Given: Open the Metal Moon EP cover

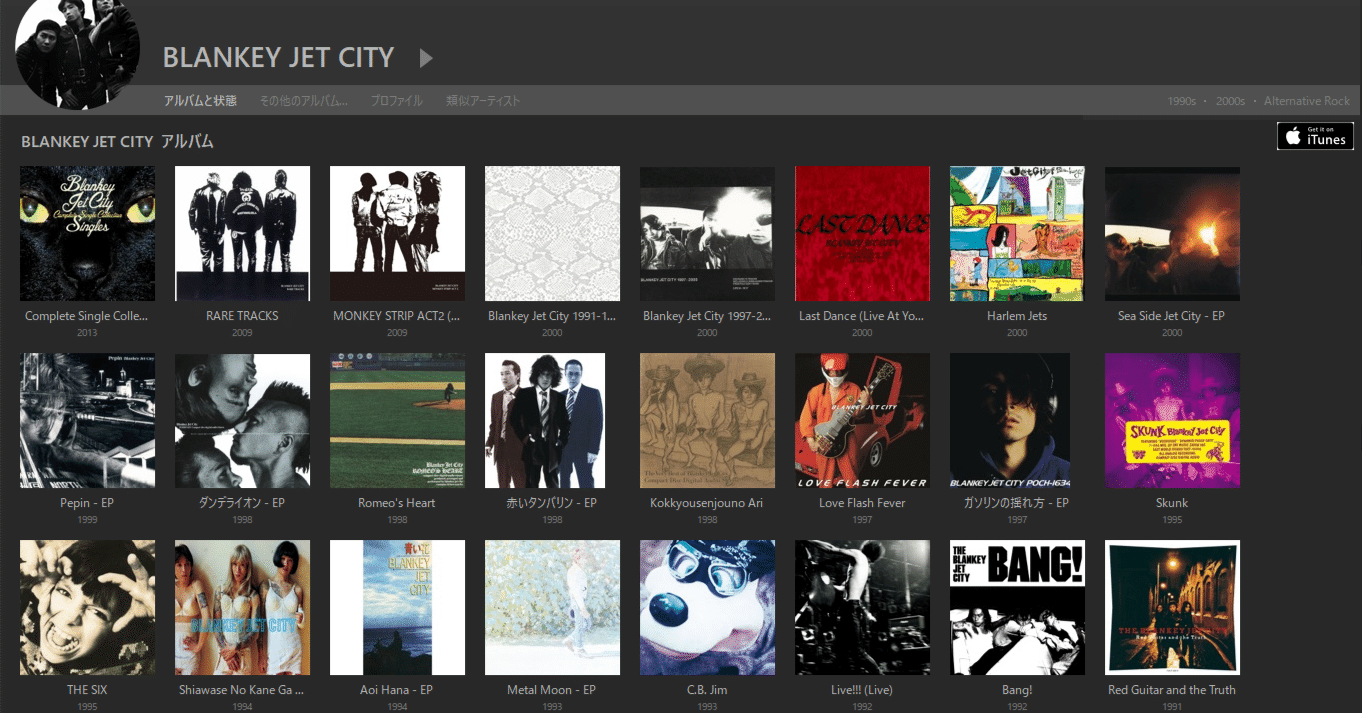Looking at the screenshot, I should (552, 607).
